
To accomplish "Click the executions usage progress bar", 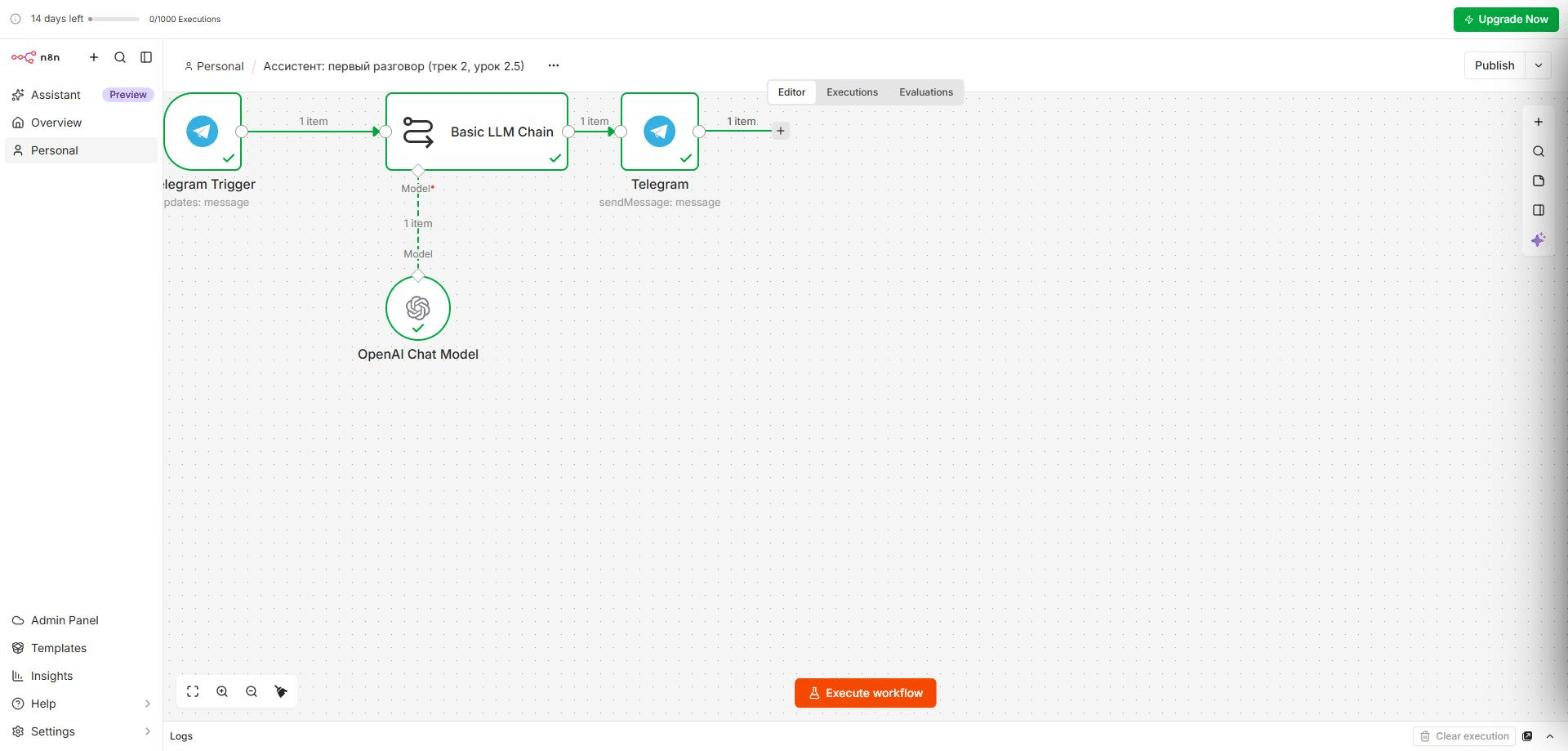I will click(x=114, y=19).
